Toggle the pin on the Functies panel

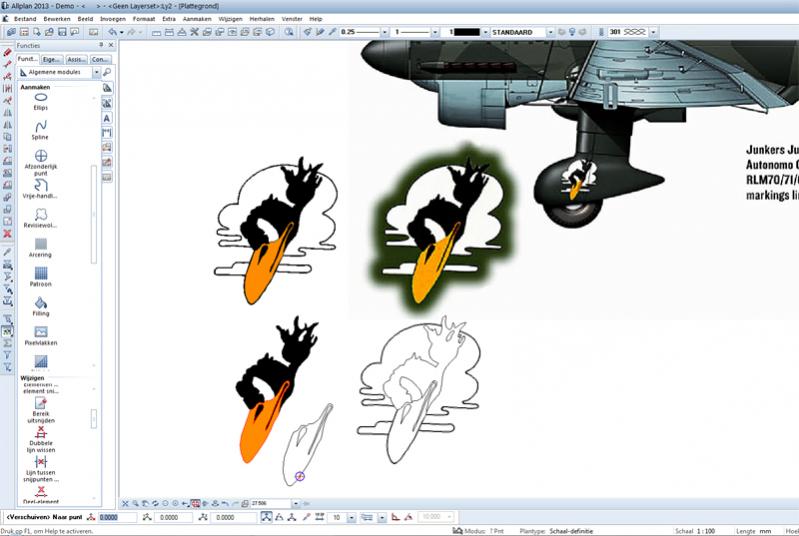101,45
